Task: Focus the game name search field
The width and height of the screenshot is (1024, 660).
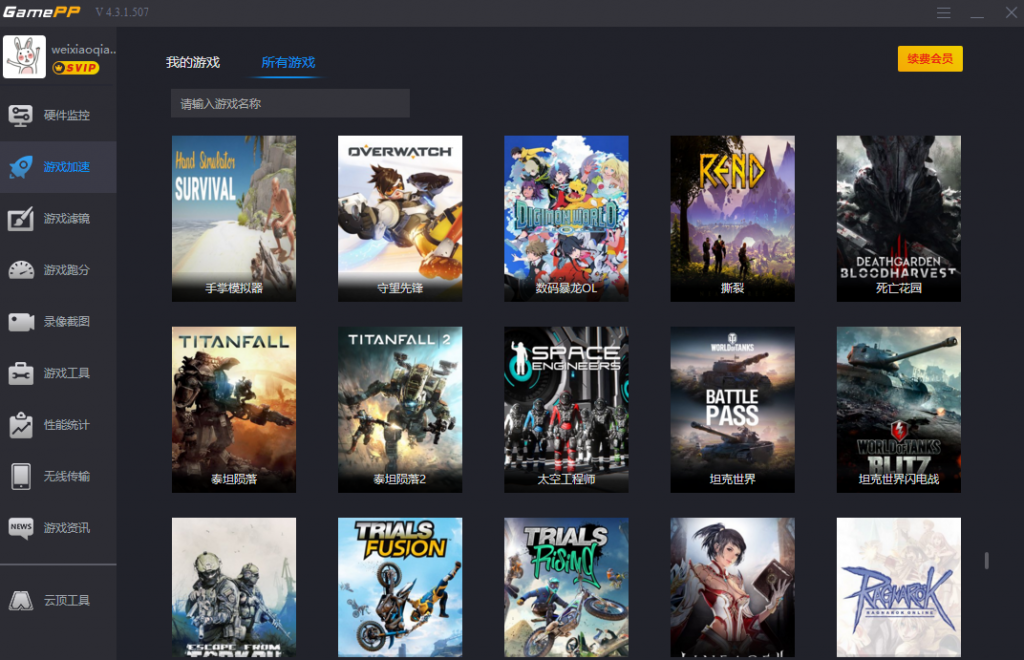Action: click(291, 104)
